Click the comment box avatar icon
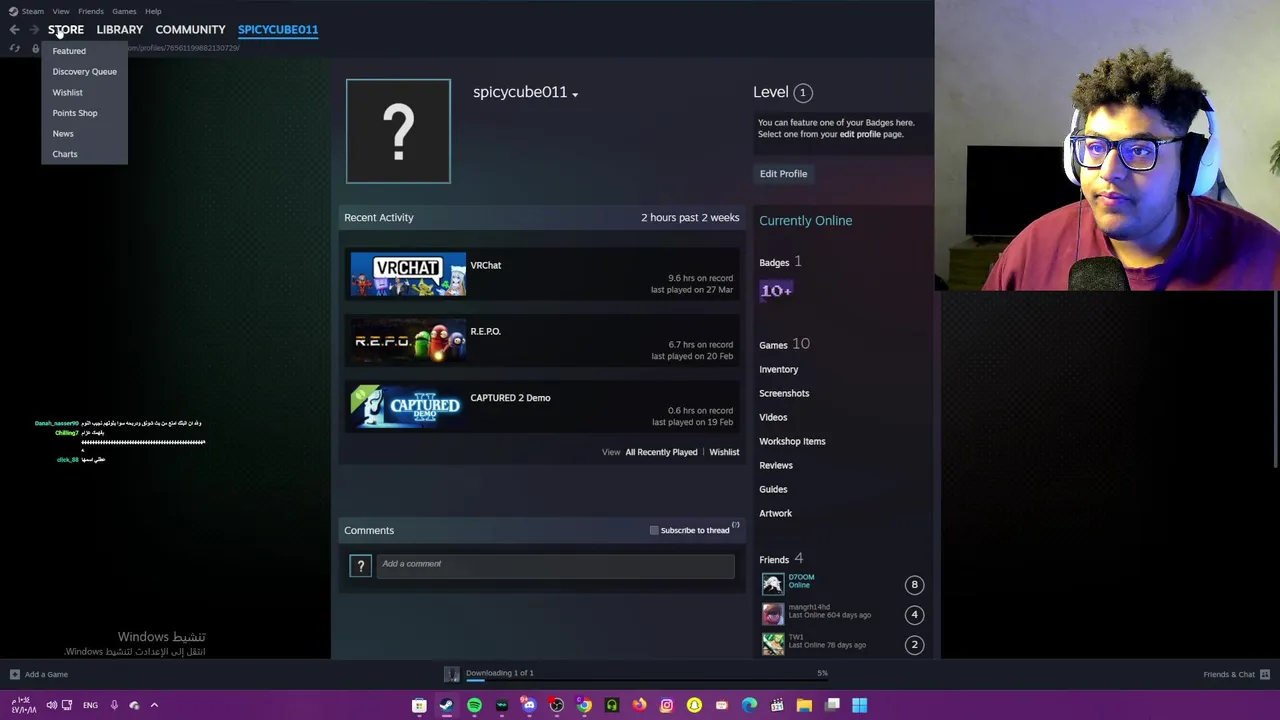The width and height of the screenshot is (1280, 720). pos(360,567)
